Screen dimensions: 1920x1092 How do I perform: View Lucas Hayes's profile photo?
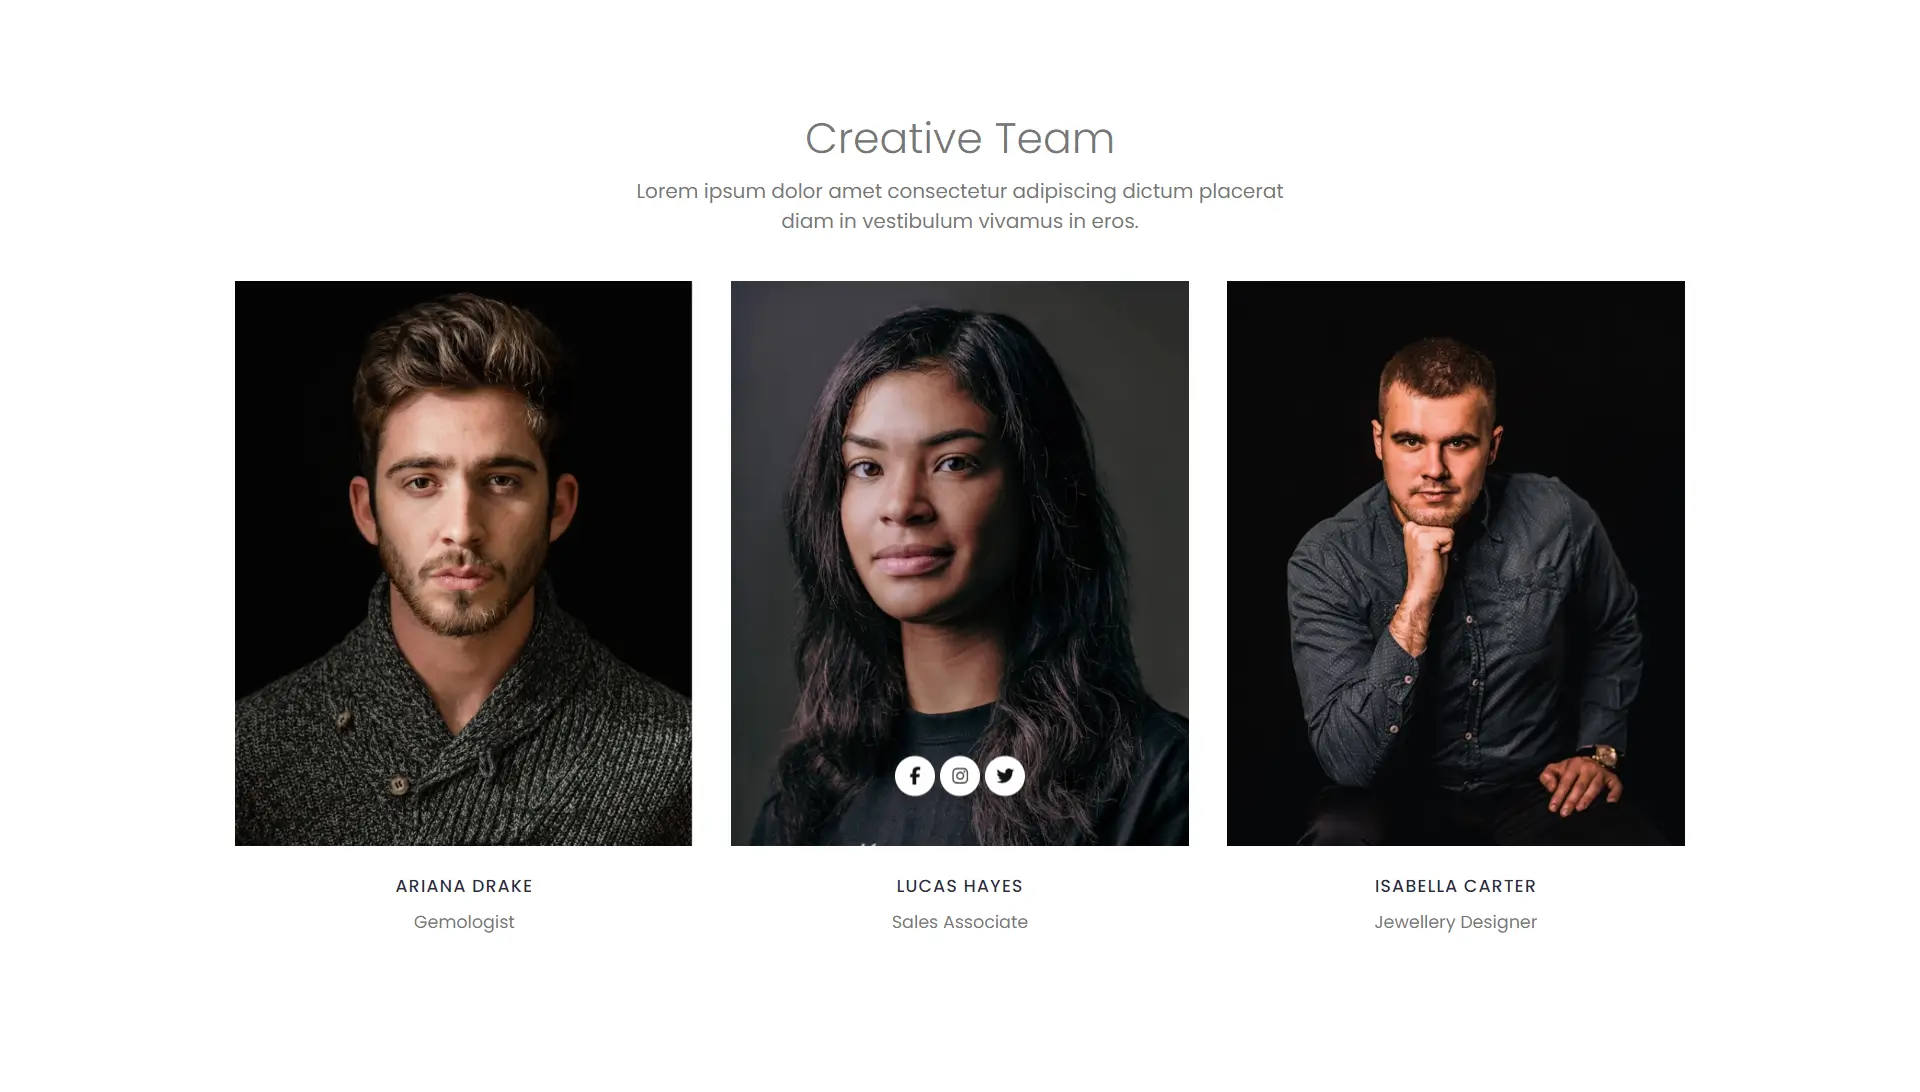tap(959, 563)
